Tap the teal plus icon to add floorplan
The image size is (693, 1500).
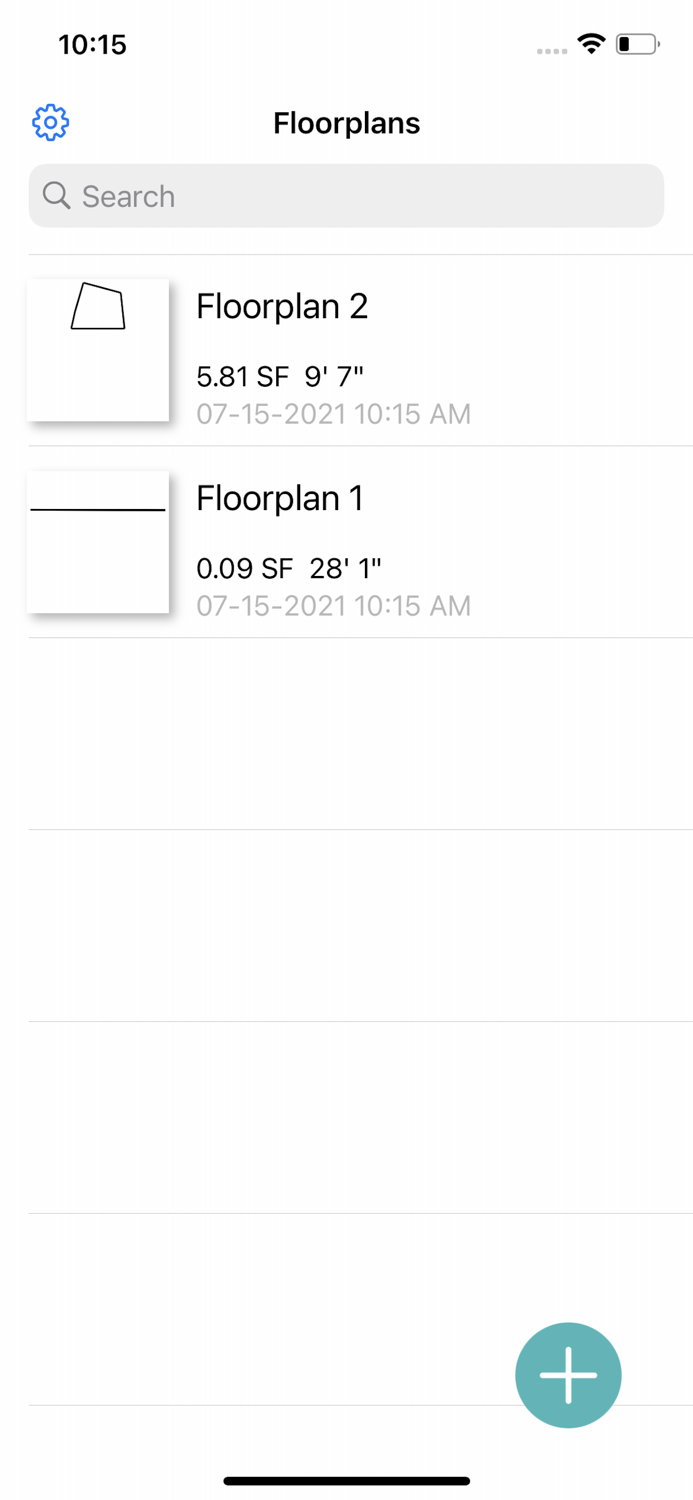(568, 1374)
